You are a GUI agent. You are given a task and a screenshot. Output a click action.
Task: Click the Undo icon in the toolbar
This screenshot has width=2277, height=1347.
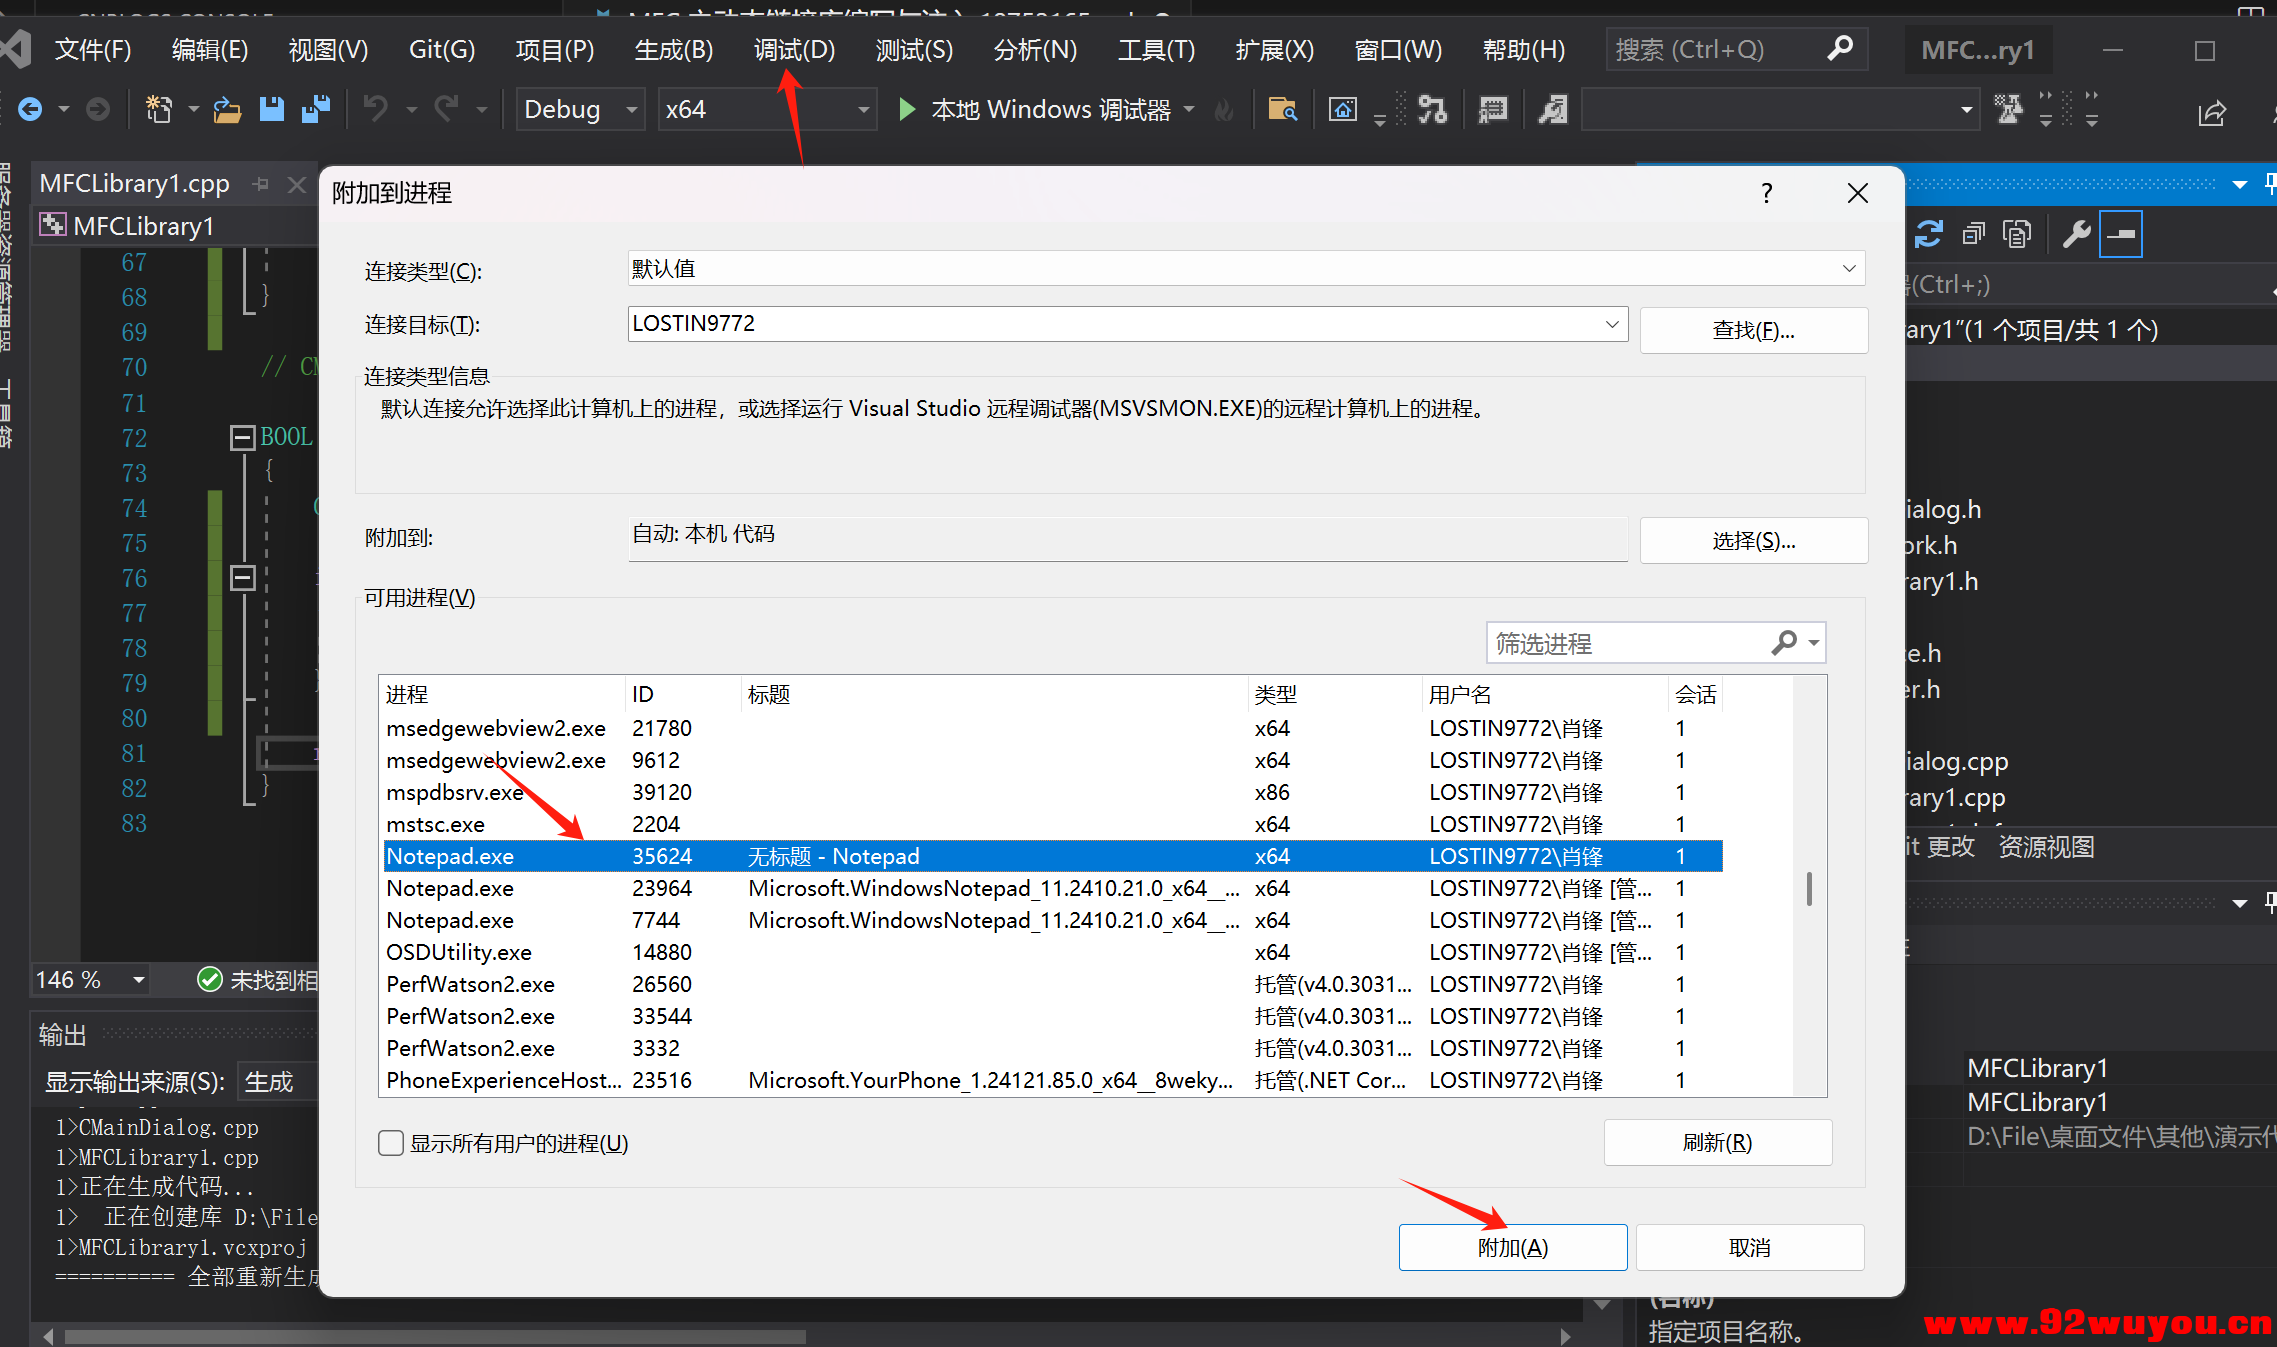tap(374, 109)
